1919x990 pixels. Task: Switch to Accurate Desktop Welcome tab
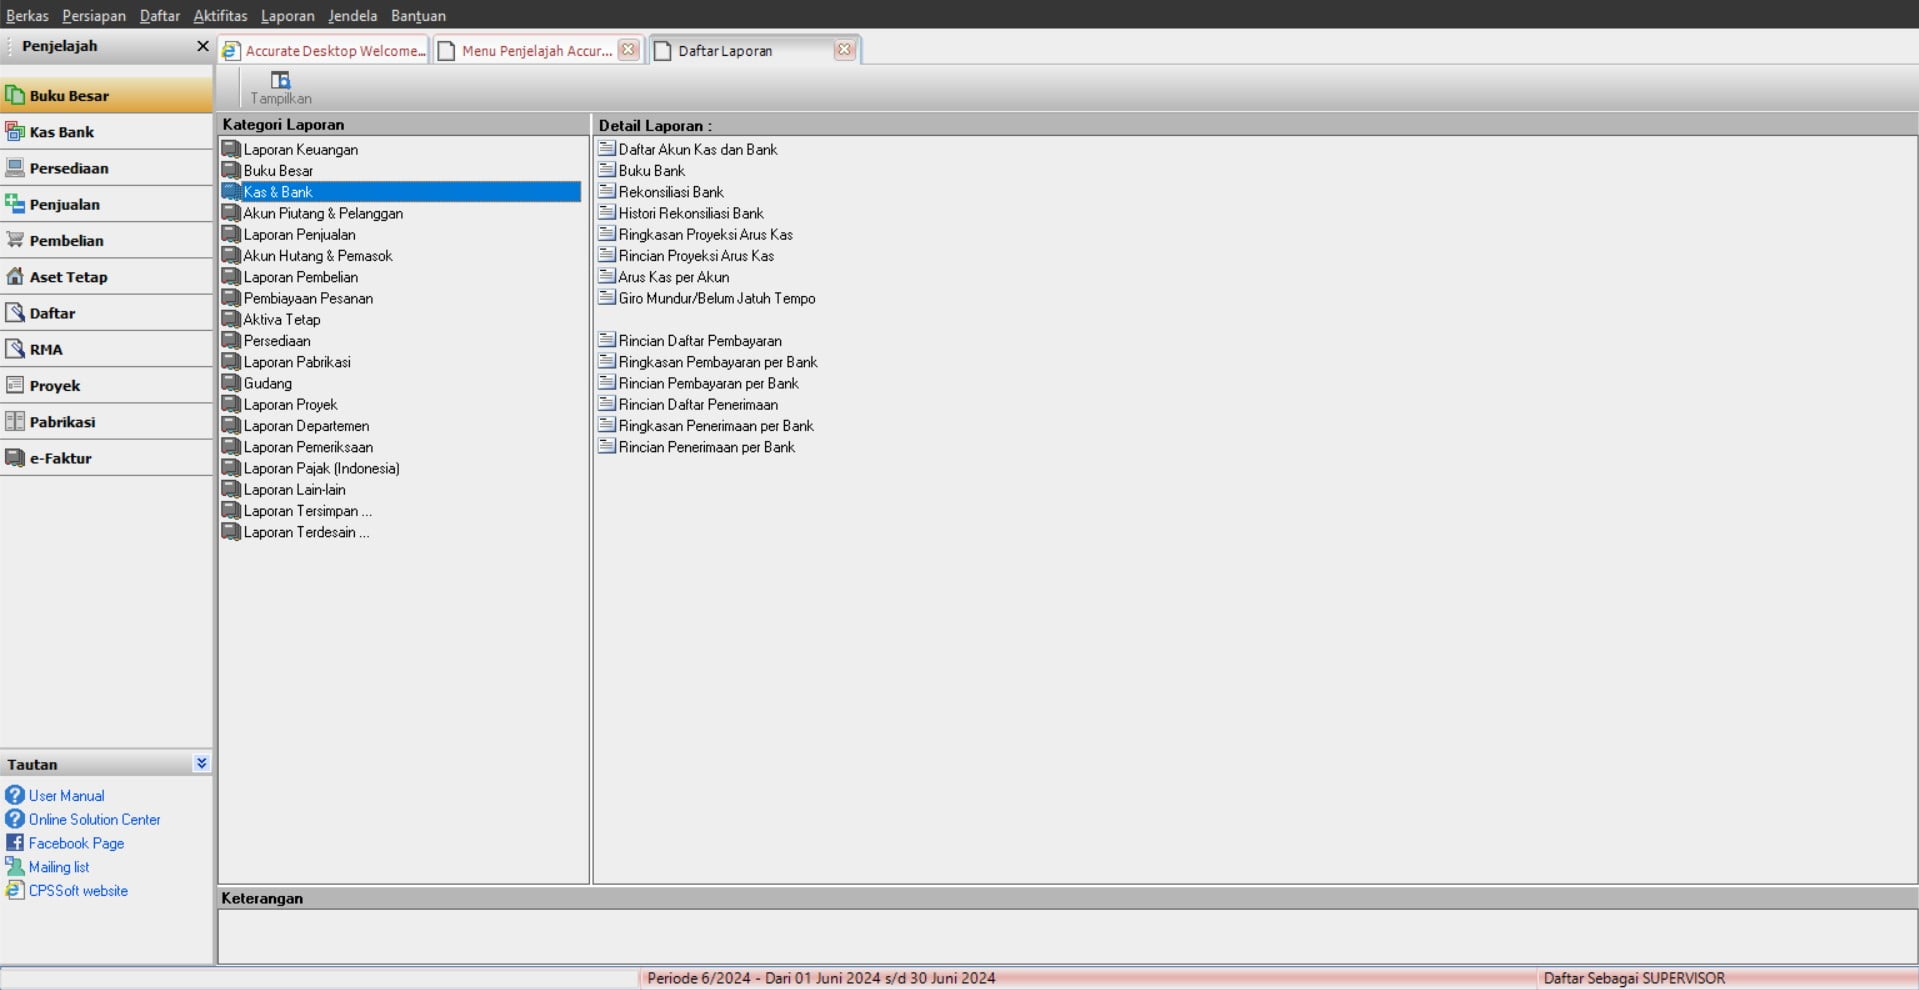tap(325, 51)
